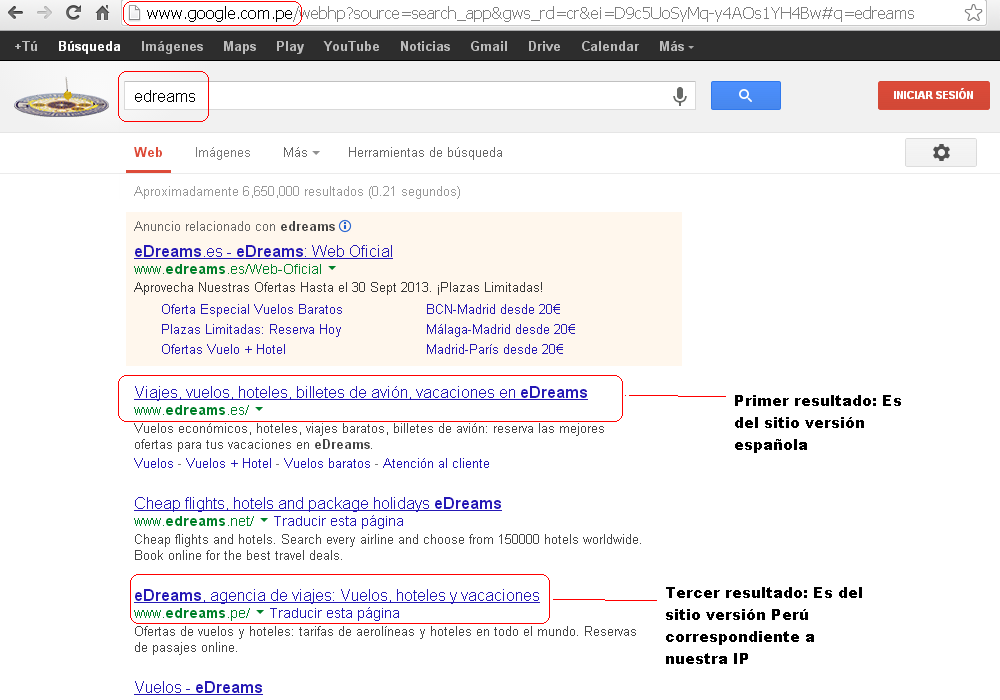
Task: Open the Vuelos sitelink
Action: coord(154,463)
